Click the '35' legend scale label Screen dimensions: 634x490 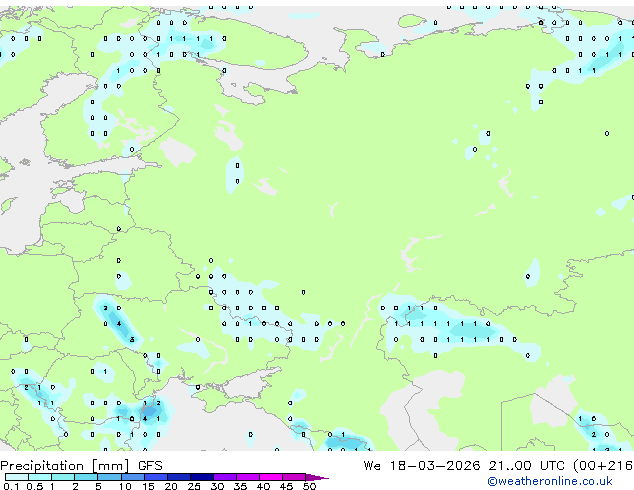(240, 486)
